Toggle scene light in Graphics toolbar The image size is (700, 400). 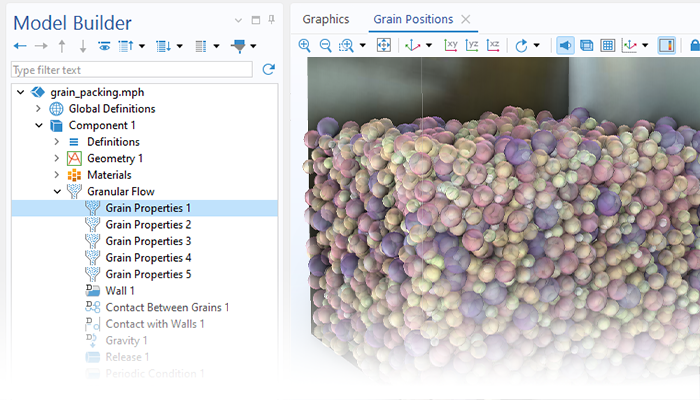coord(565,45)
